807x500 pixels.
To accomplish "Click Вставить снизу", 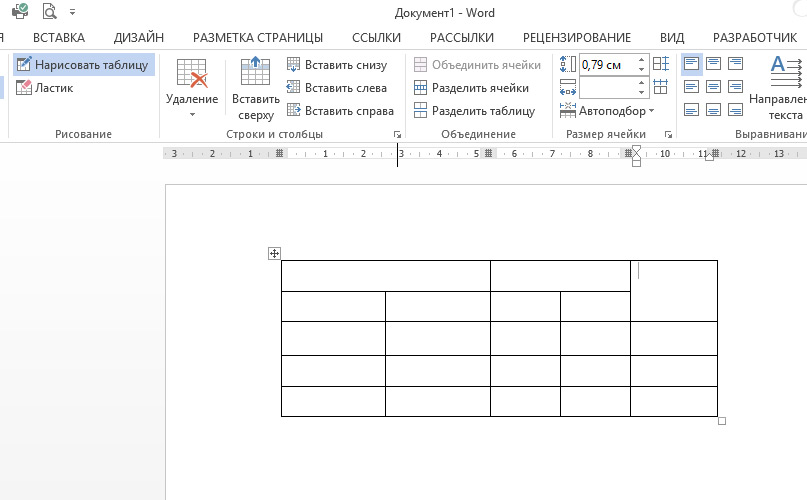I will (x=337, y=65).
